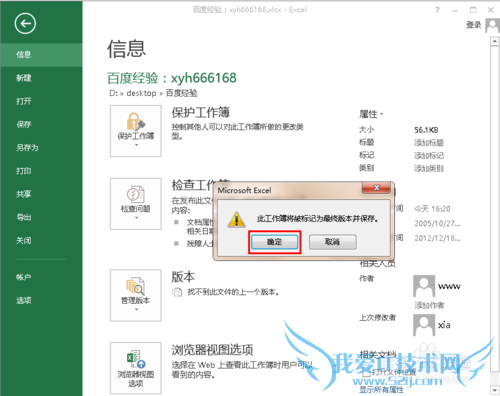
Task: Click the dialog message 此工作簿将被标记为最终版本并保存
Action: click(x=317, y=219)
